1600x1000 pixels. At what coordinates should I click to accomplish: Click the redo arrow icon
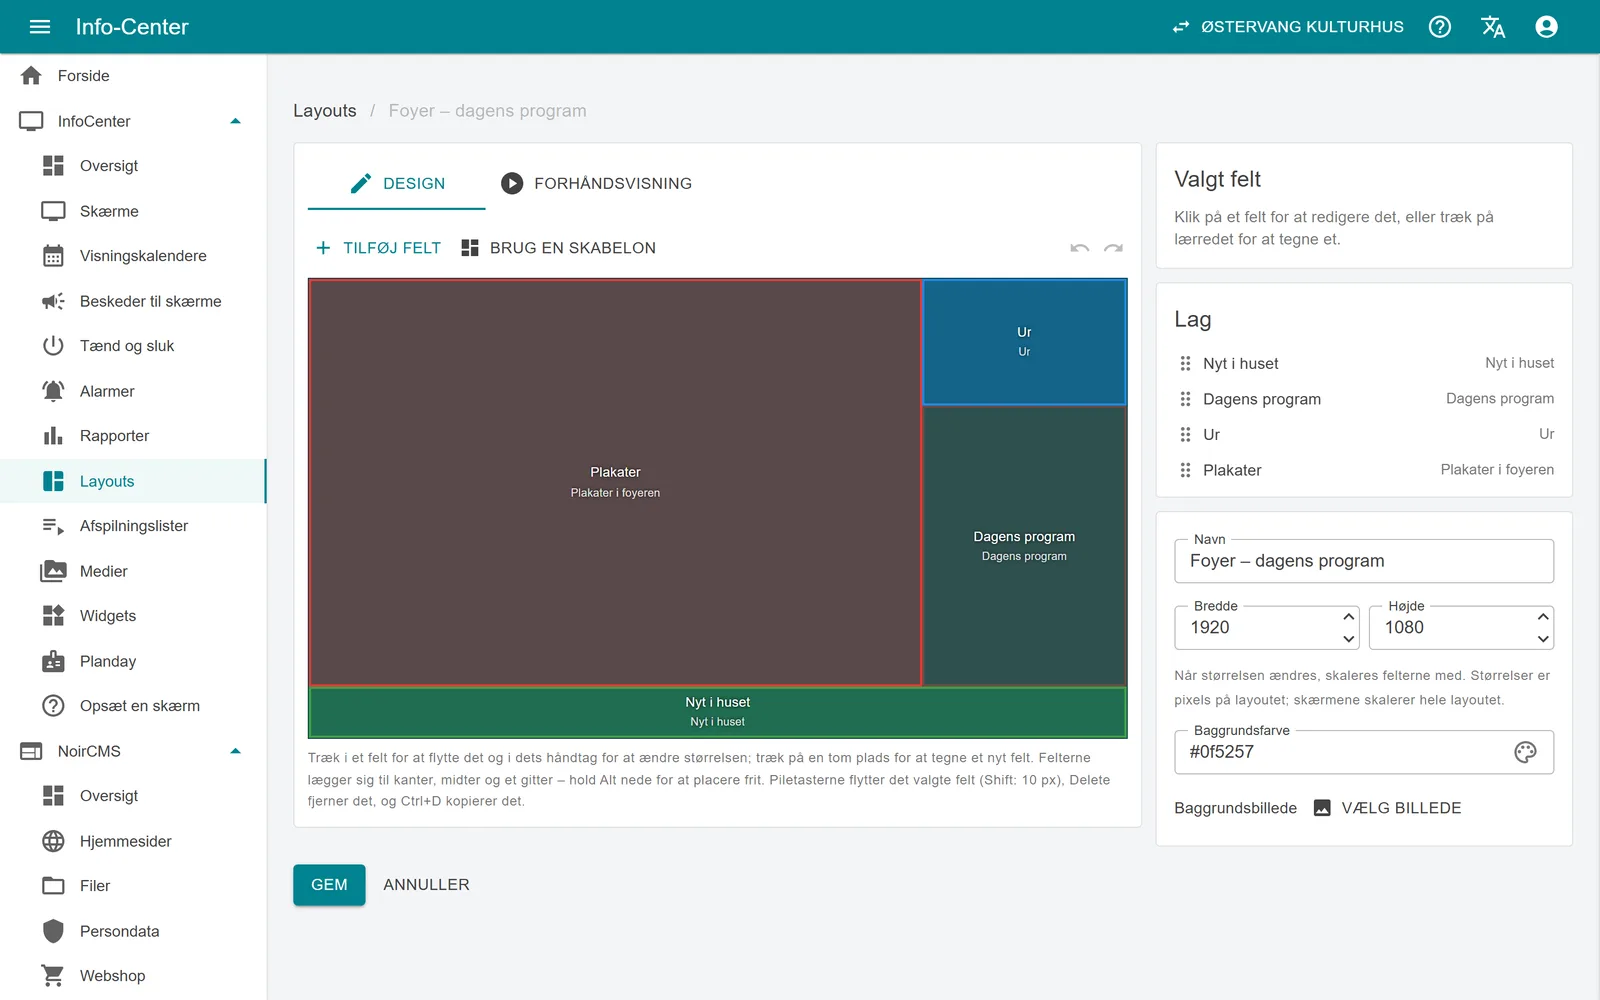(x=1113, y=248)
